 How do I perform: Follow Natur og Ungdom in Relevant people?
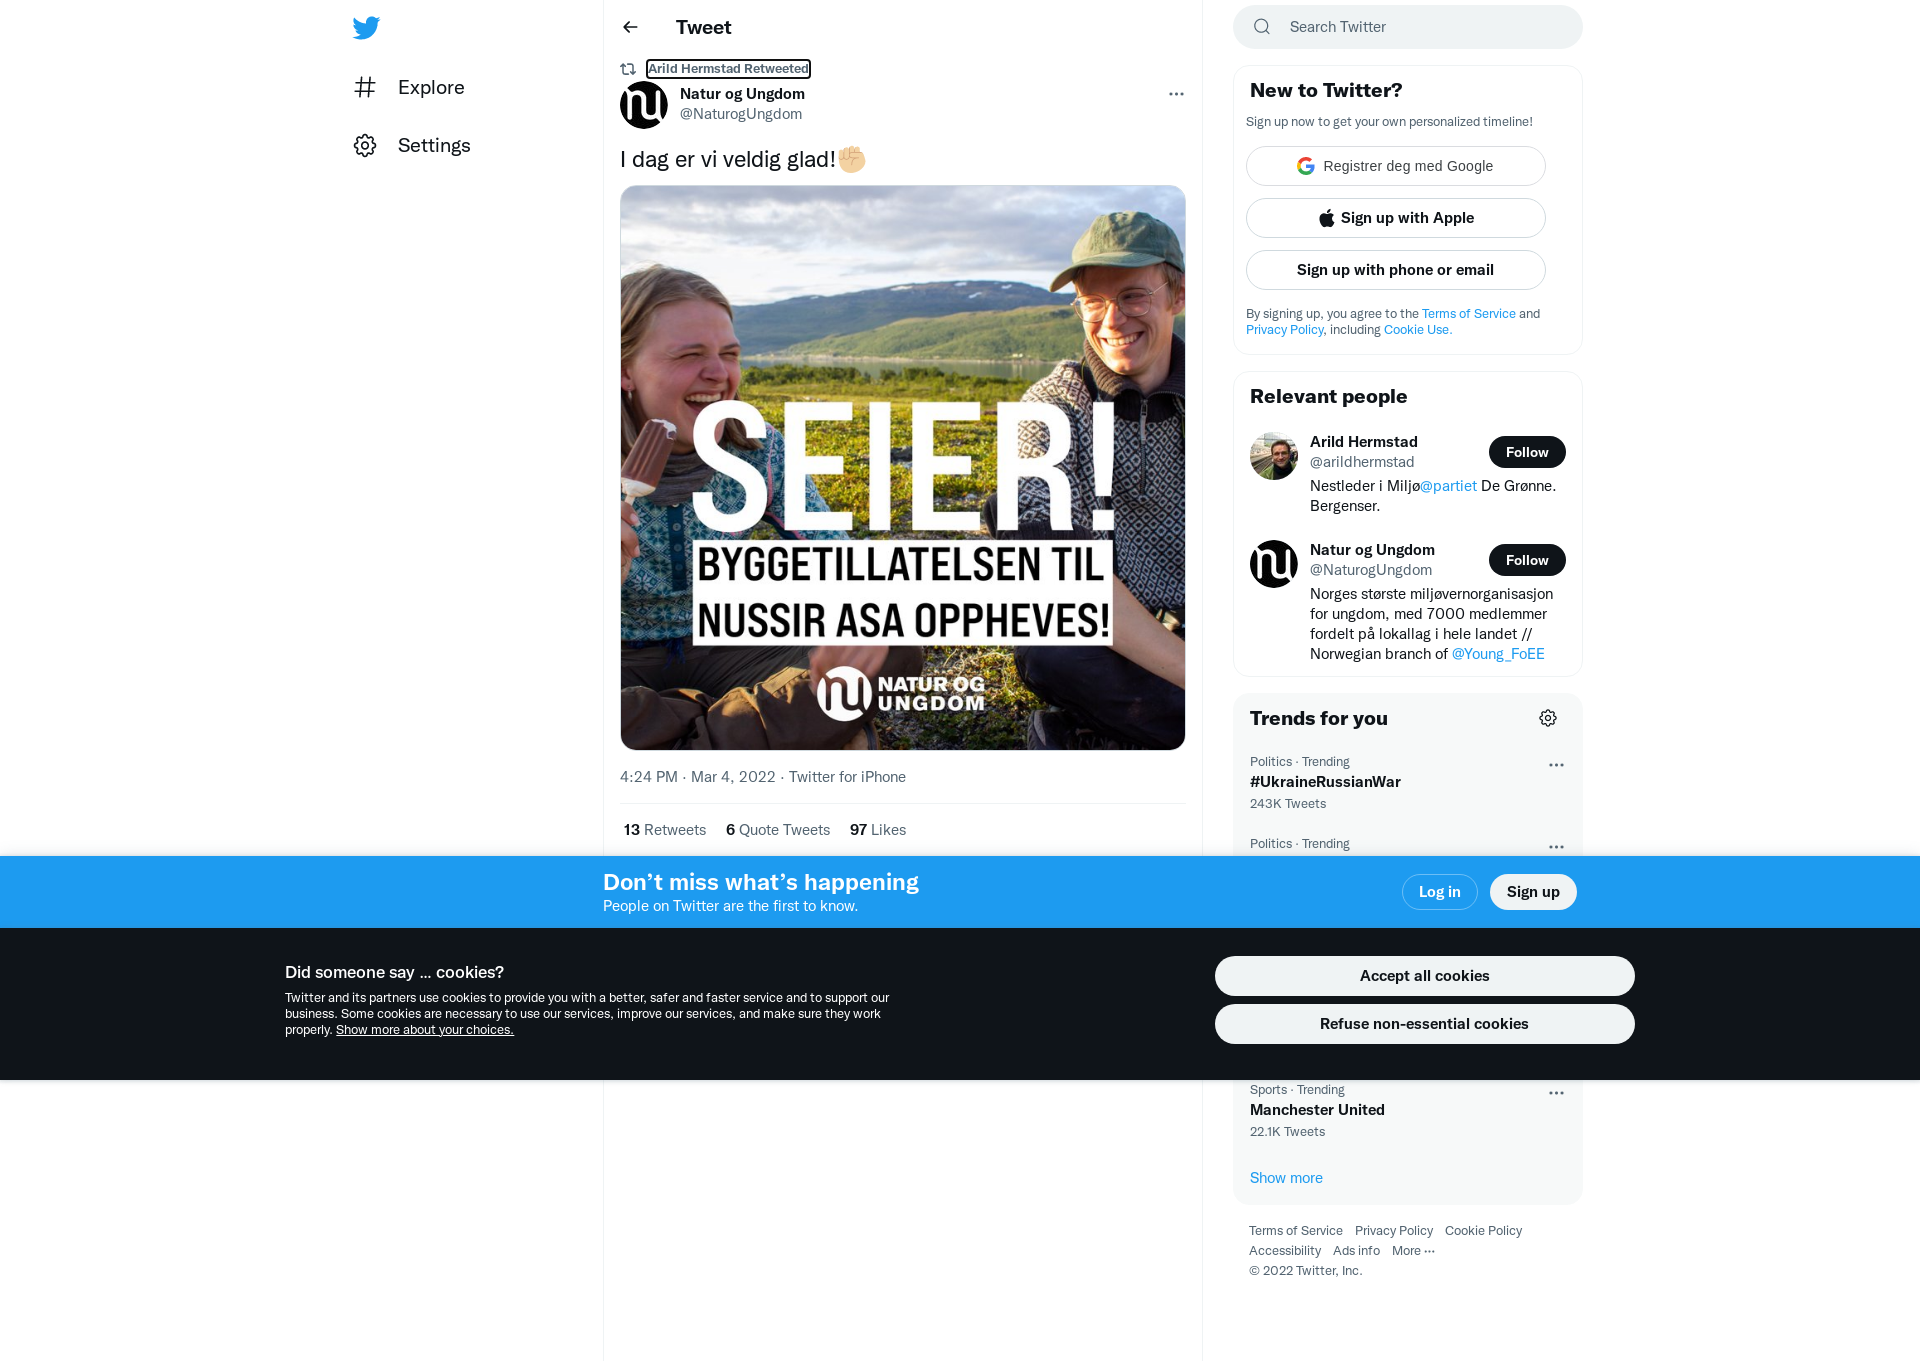coord(1527,560)
